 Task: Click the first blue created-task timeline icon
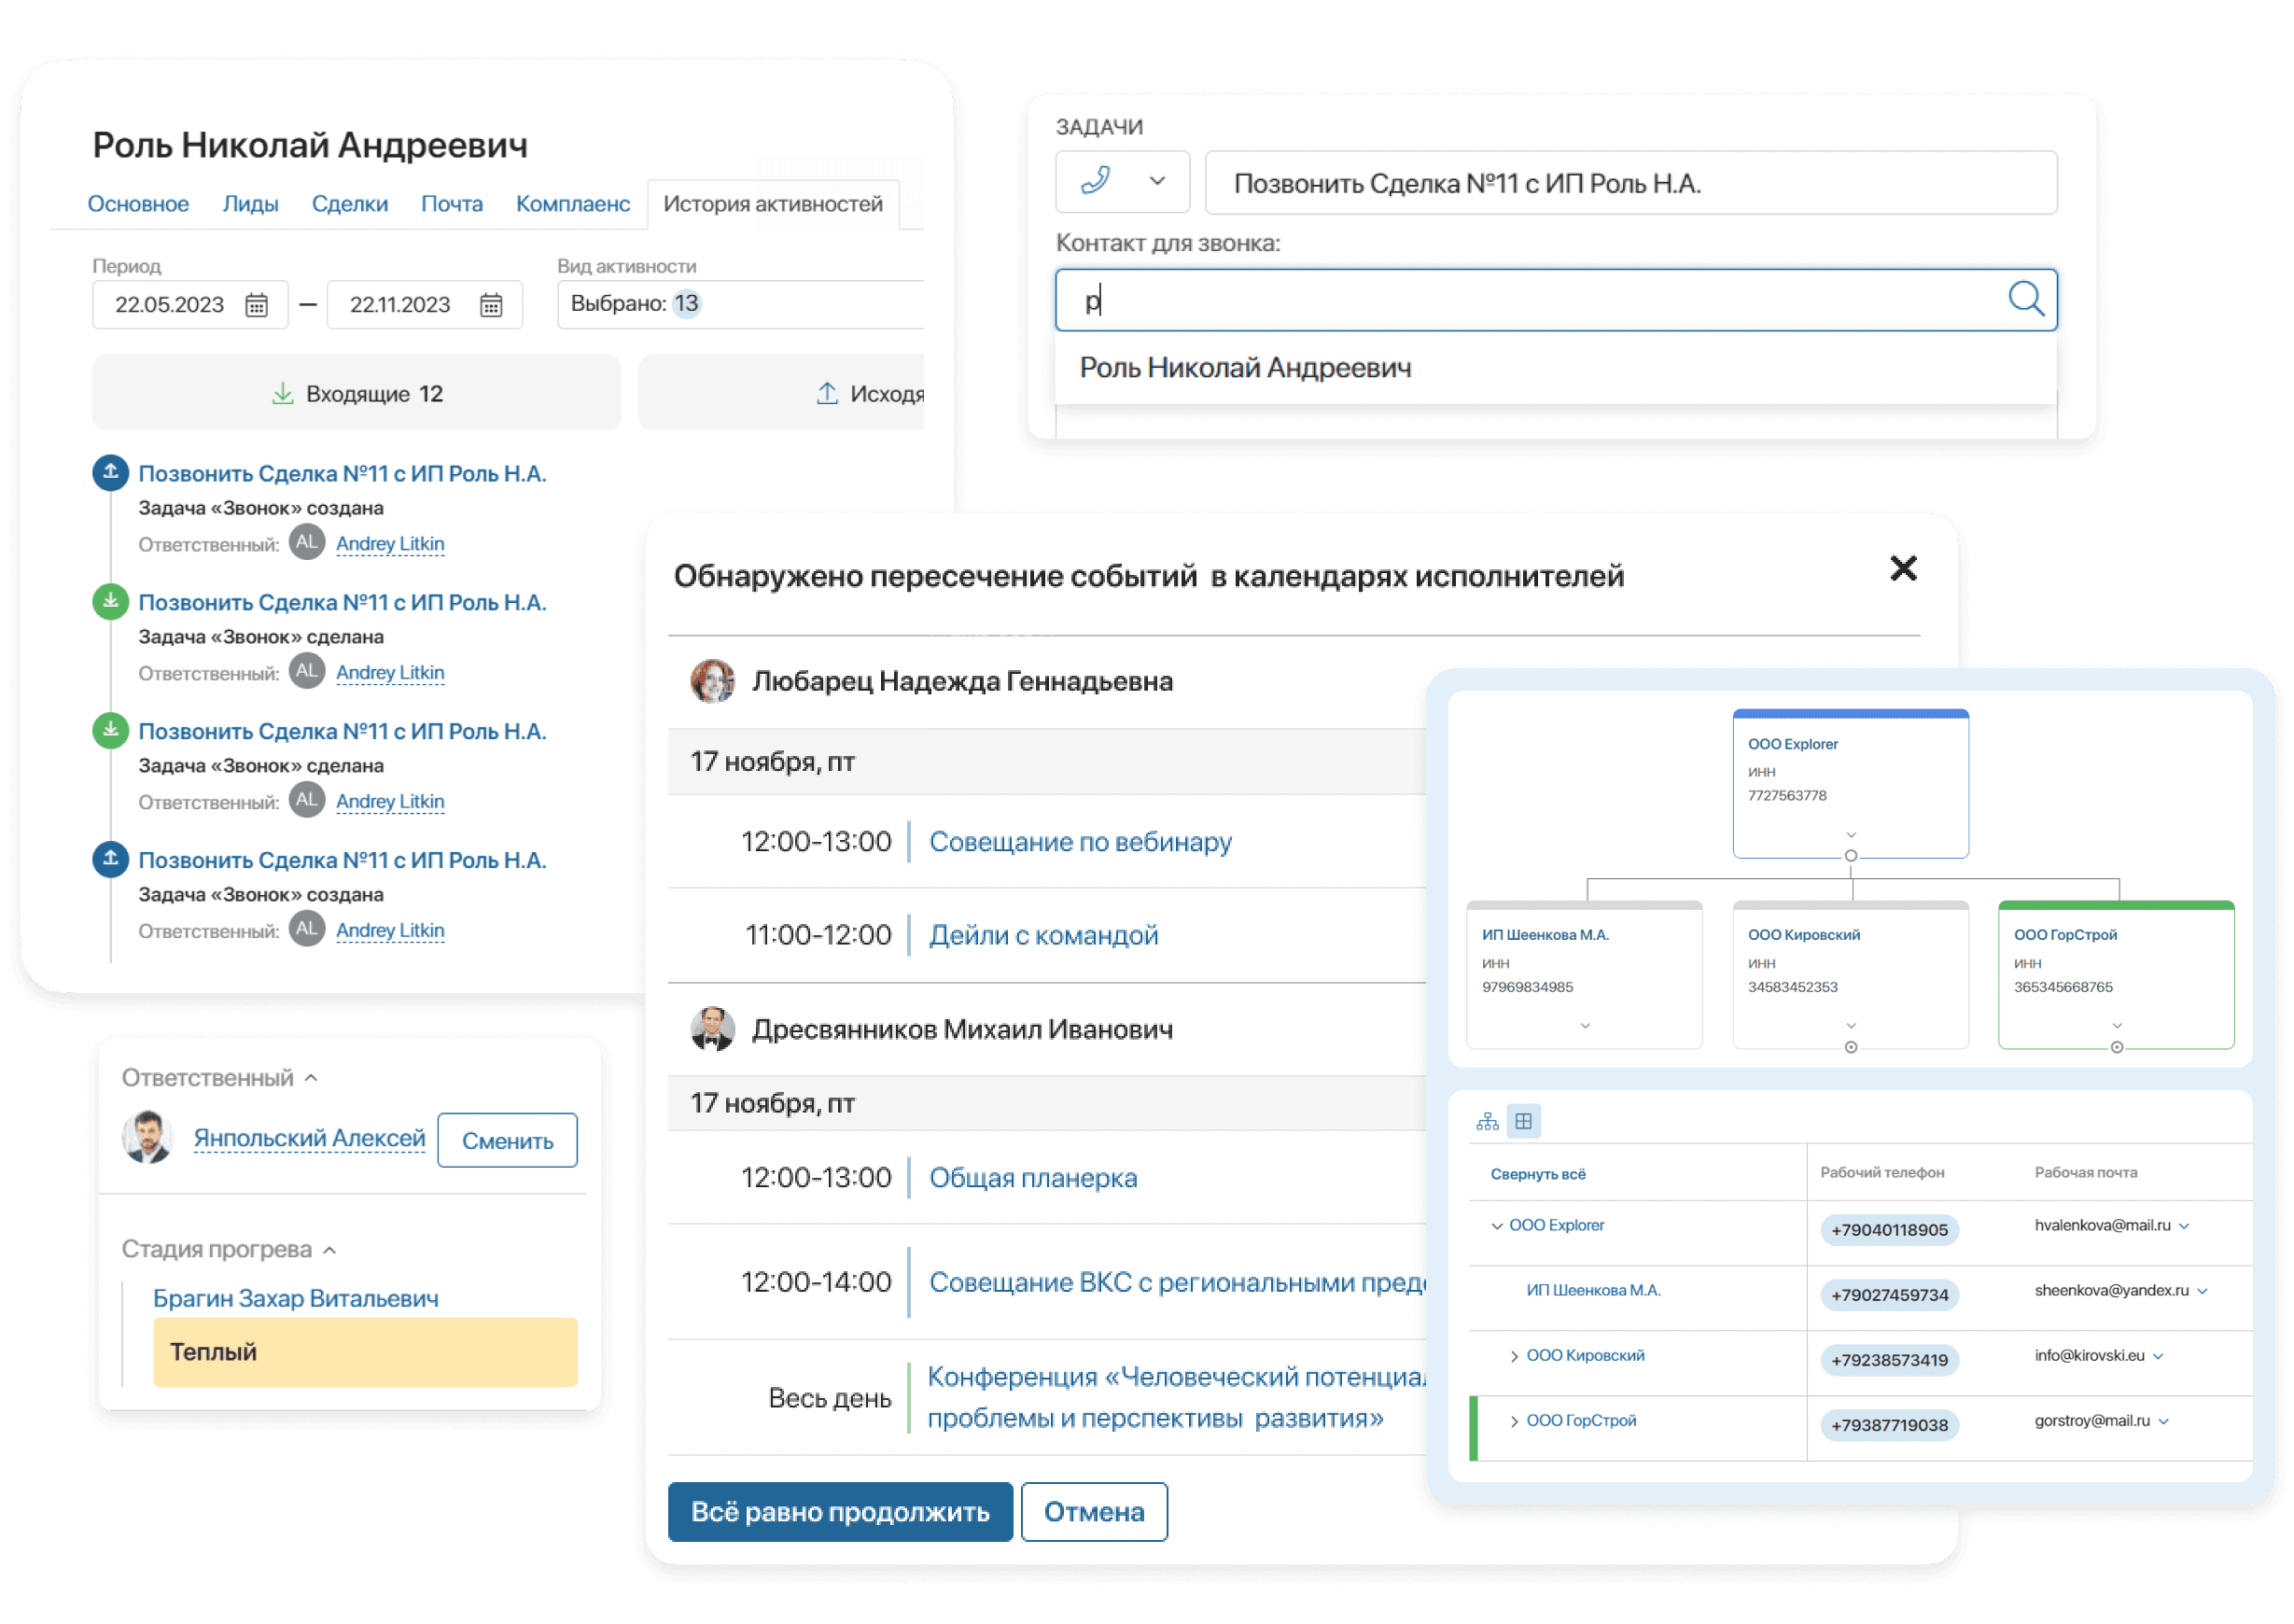coord(111,472)
